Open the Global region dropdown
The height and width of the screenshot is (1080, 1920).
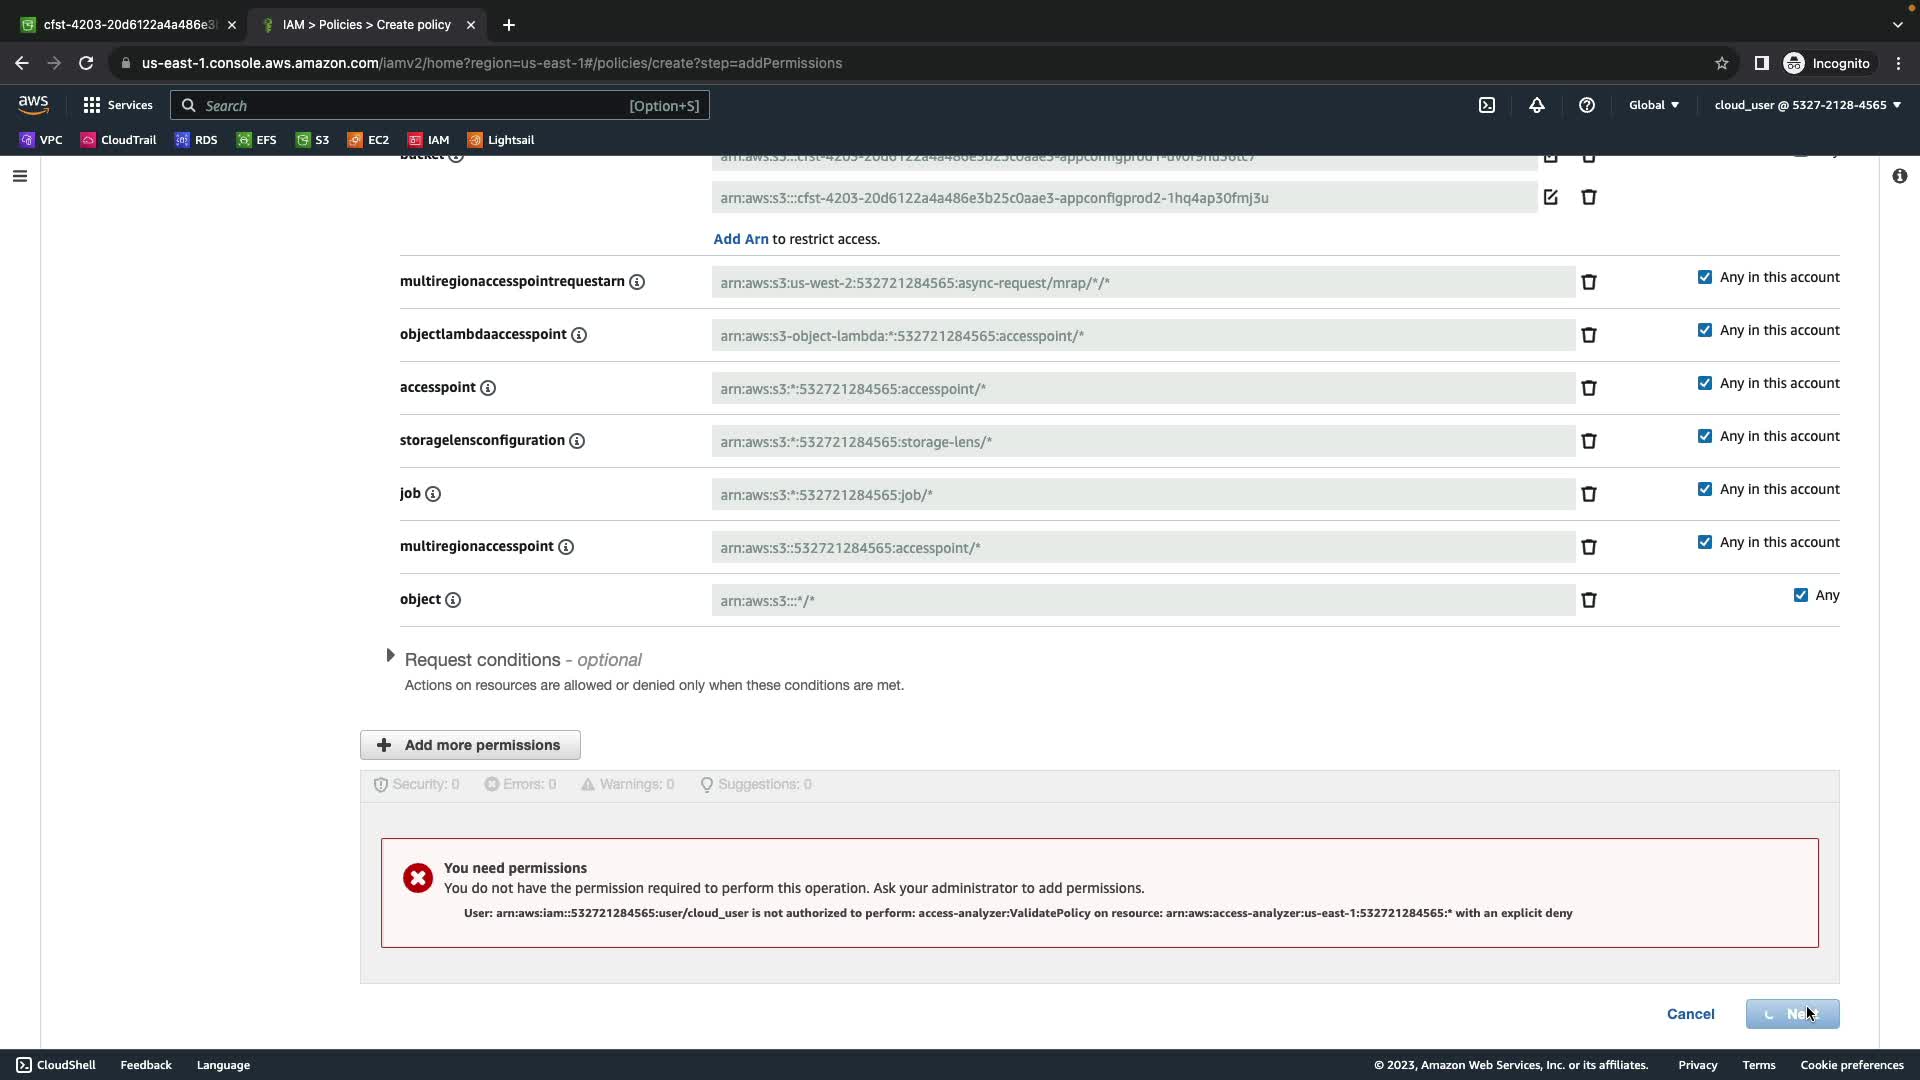tap(1653, 105)
